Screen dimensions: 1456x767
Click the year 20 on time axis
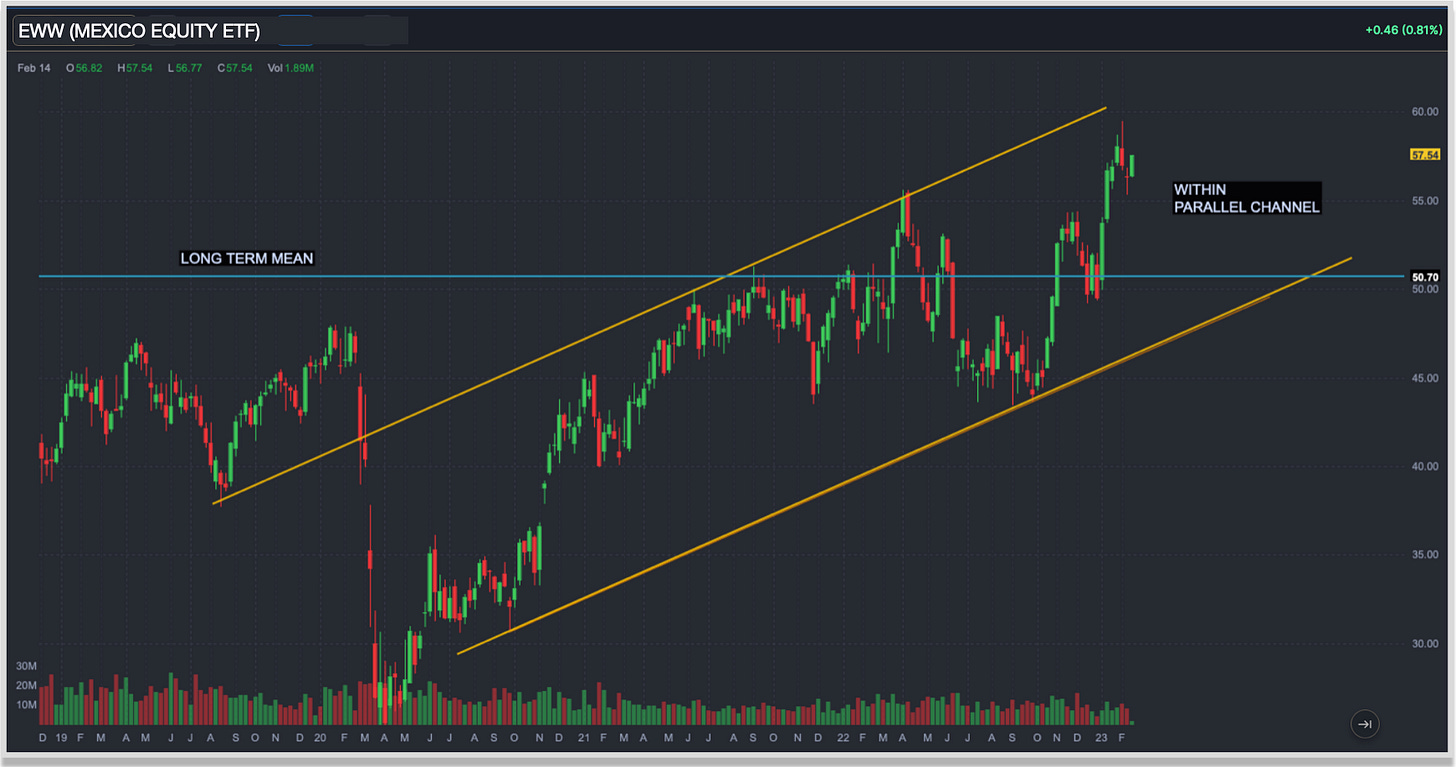point(320,737)
